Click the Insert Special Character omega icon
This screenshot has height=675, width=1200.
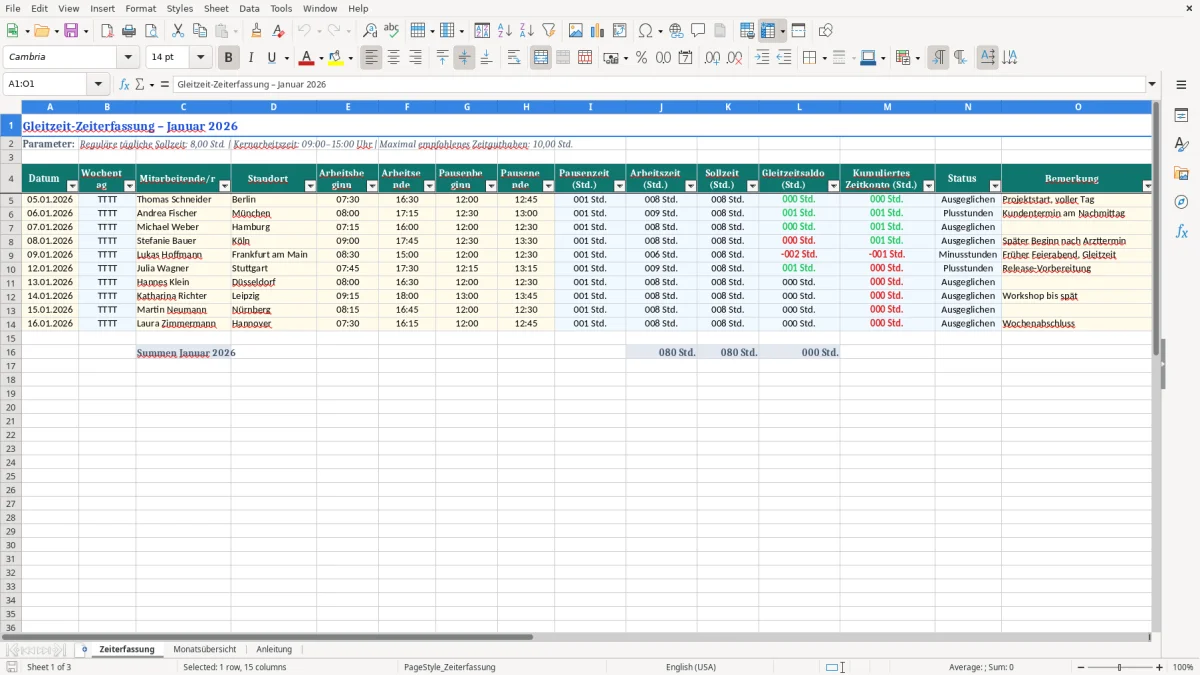(x=645, y=31)
